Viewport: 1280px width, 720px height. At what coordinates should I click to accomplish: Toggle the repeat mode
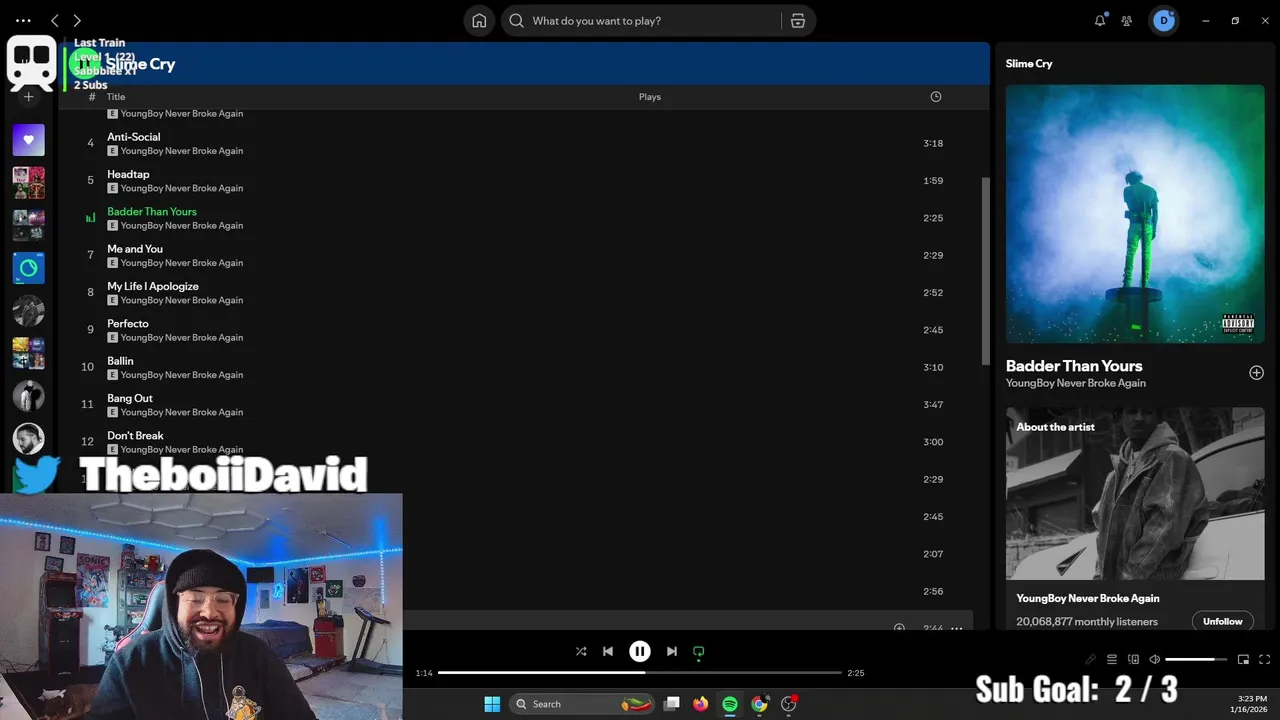[x=699, y=651]
